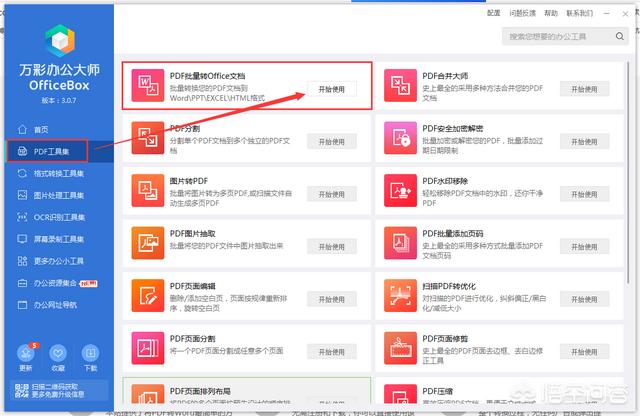Start PDF图片抽取 with 开始使用
Viewport: 640px width, 416px height.
[x=331, y=247]
